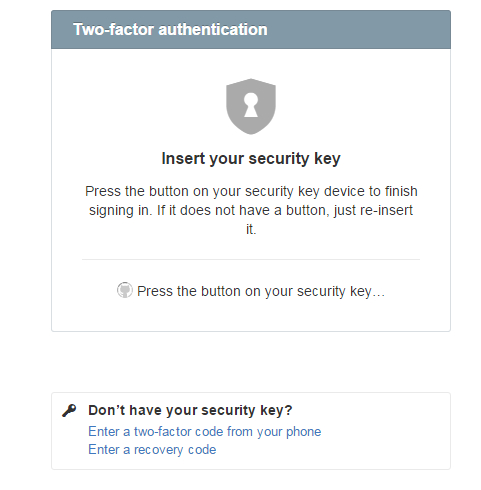Click the "Insert your security key" heading
The image size is (481, 490).
pos(251,158)
